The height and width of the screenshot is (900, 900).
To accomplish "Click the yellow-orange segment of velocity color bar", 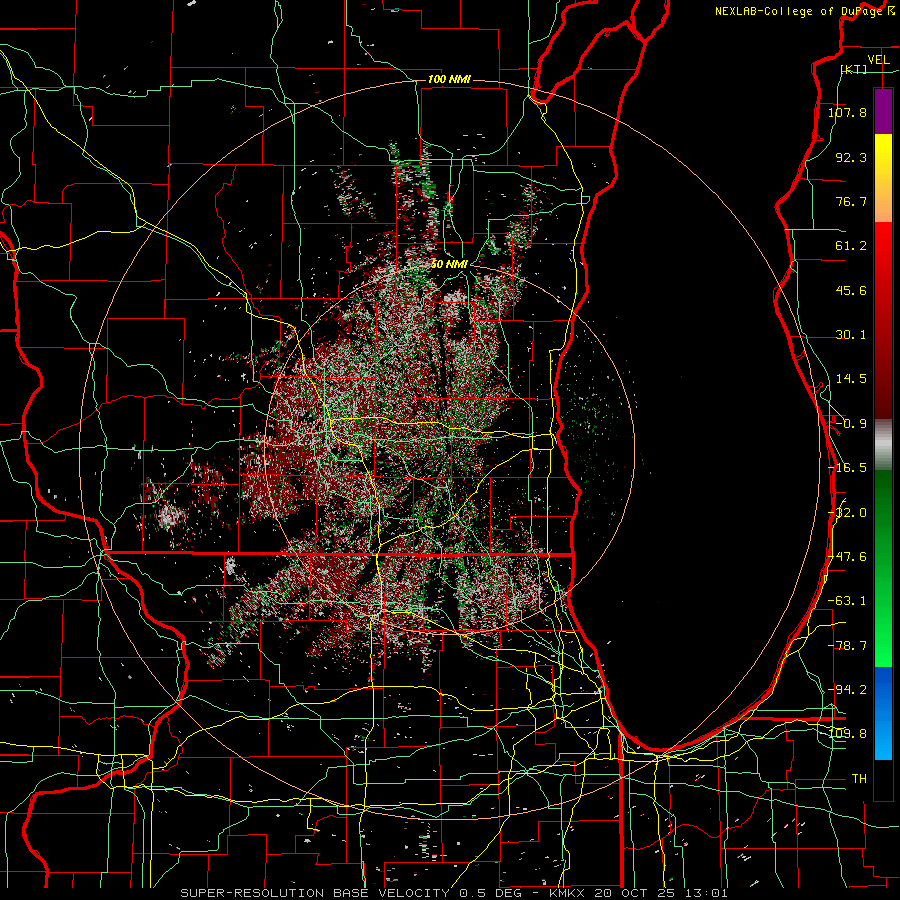I will pos(883,178).
